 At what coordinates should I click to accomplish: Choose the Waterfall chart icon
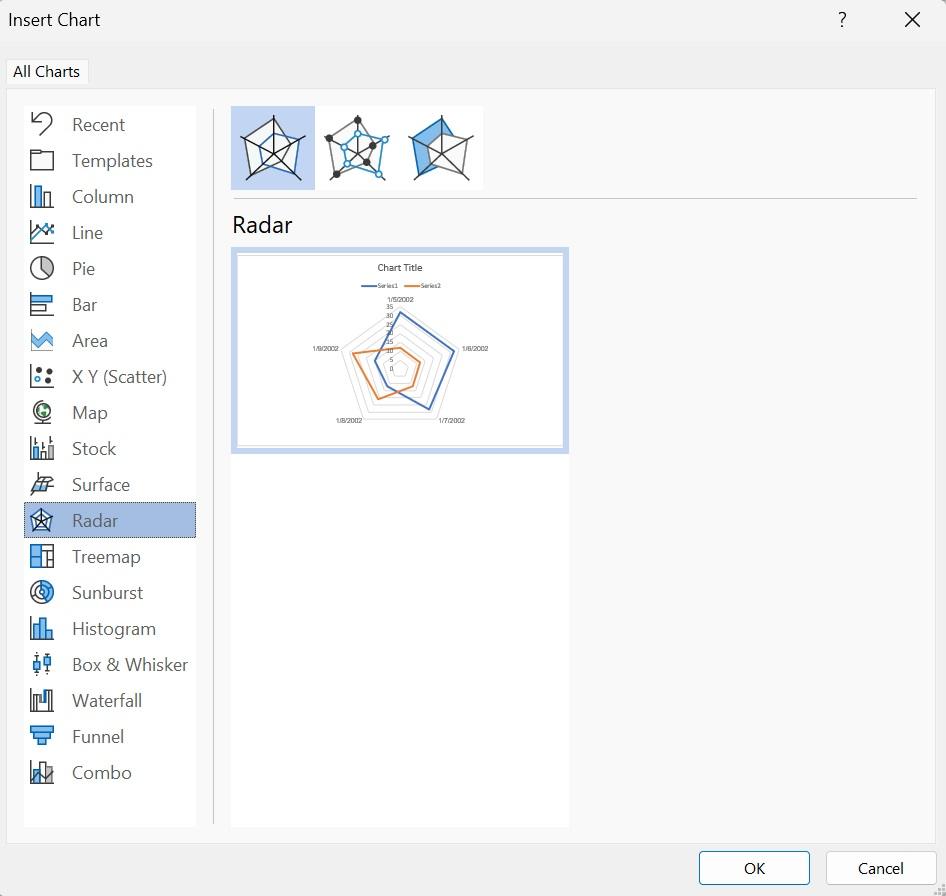(42, 701)
